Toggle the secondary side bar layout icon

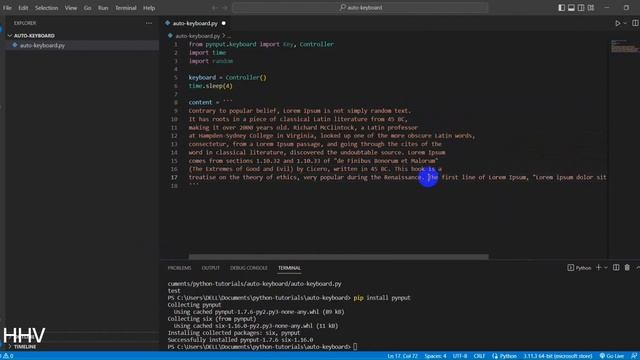[x=581, y=8]
